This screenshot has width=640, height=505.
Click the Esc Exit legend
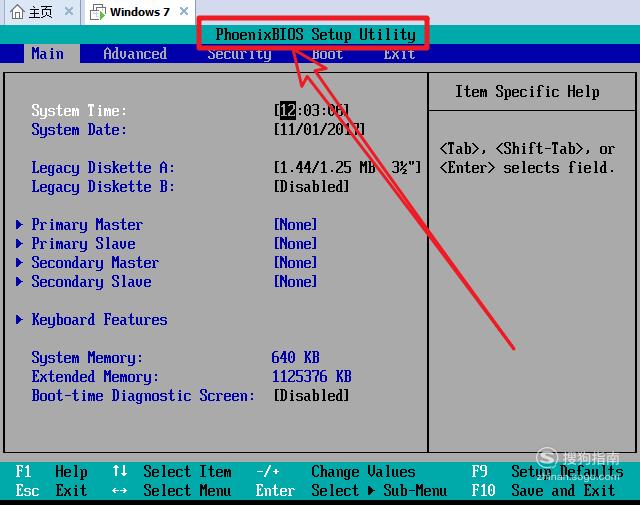click(52, 490)
